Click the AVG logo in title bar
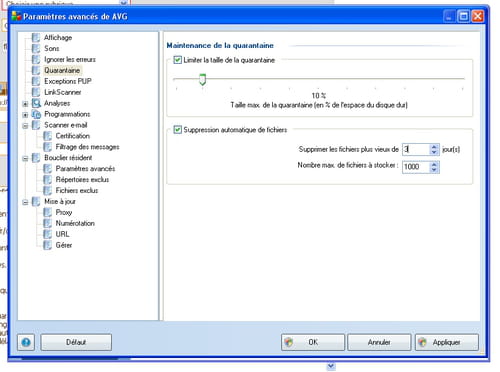 tap(16, 16)
